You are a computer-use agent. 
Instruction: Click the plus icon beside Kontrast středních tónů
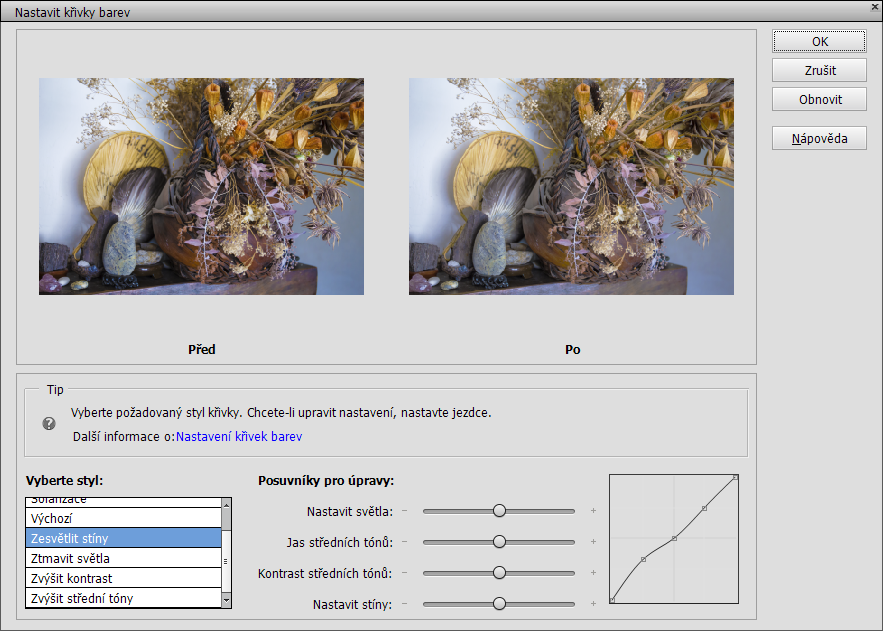(x=593, y=573)
